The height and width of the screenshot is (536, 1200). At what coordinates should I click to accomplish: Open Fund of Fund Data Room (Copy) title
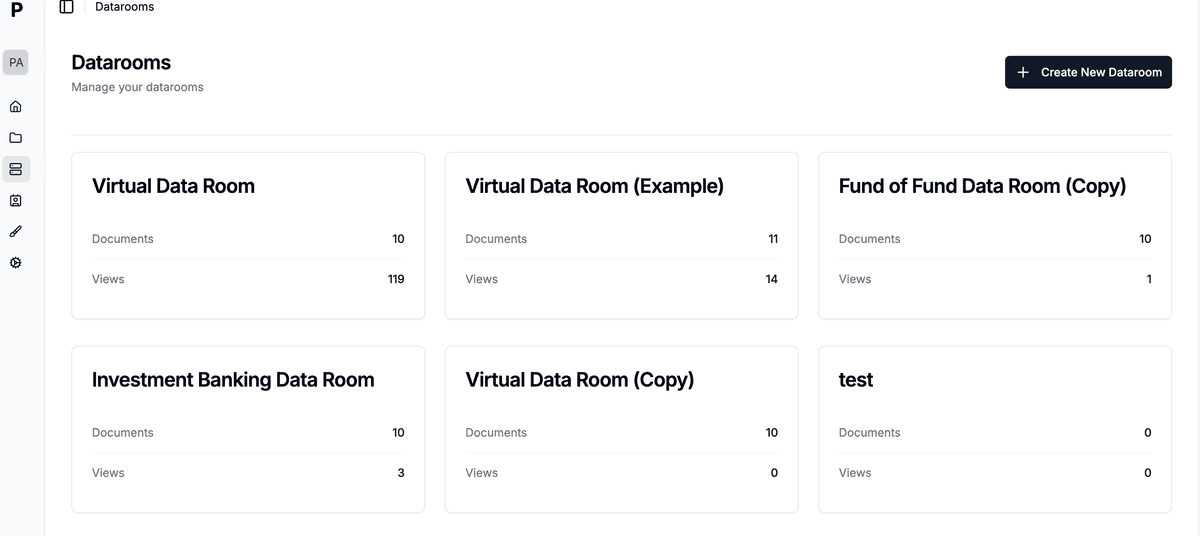click(x=982, y=186)
